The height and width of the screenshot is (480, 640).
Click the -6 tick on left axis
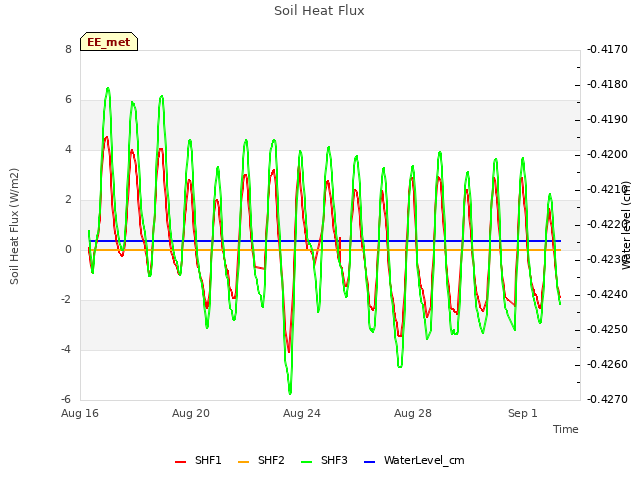(67, 400)
